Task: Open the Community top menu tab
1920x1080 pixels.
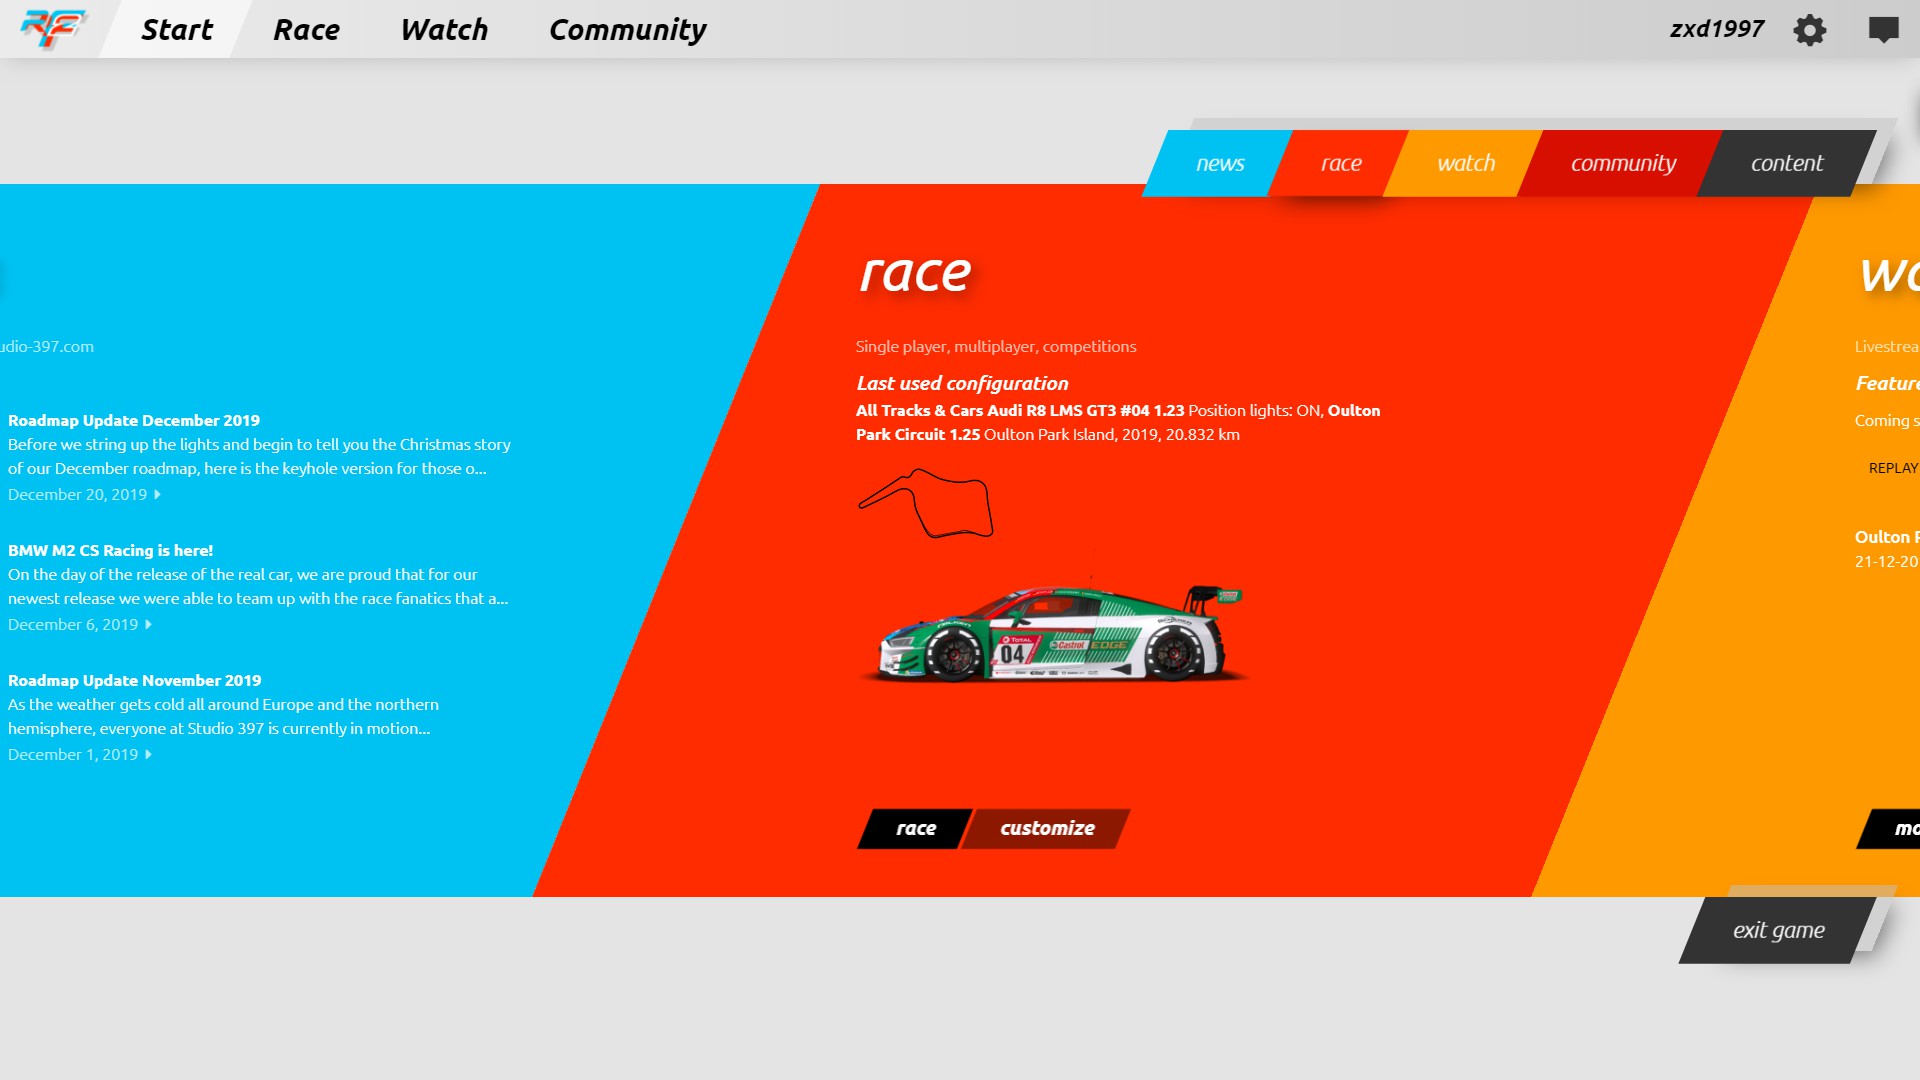Action: pos(627,30)
